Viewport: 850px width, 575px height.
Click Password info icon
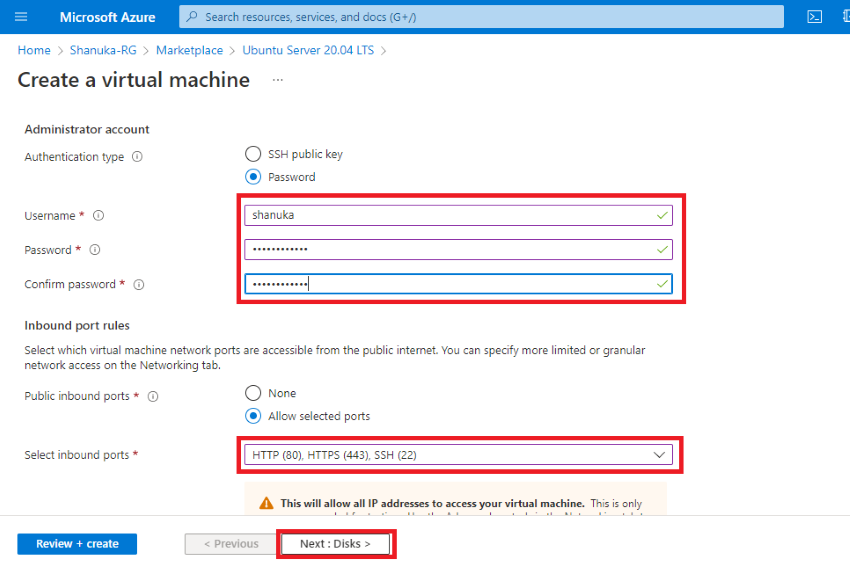point(95,250)
